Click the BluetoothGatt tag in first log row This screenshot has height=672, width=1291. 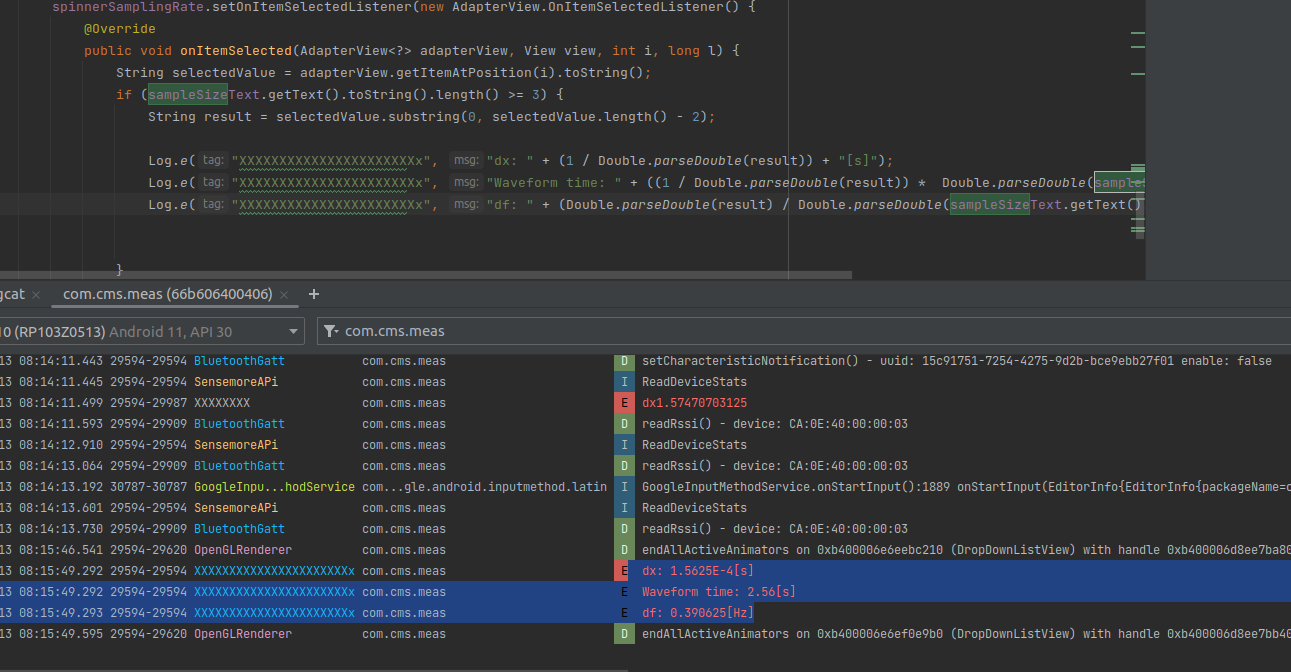point(239,361)
